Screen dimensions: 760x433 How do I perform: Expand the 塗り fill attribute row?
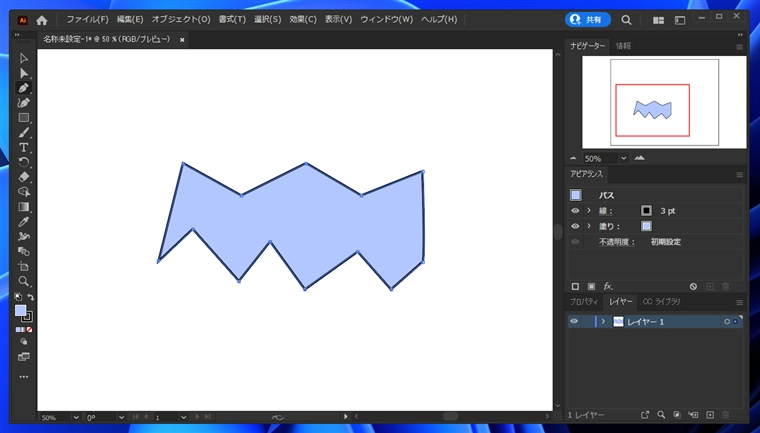click(x=589, y=226)
